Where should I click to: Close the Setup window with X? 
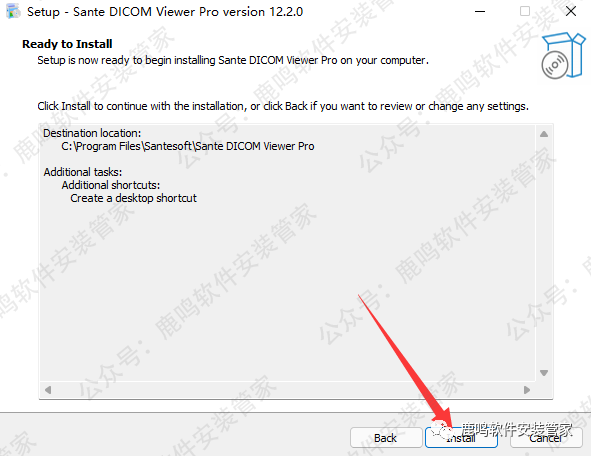[571, 11]
